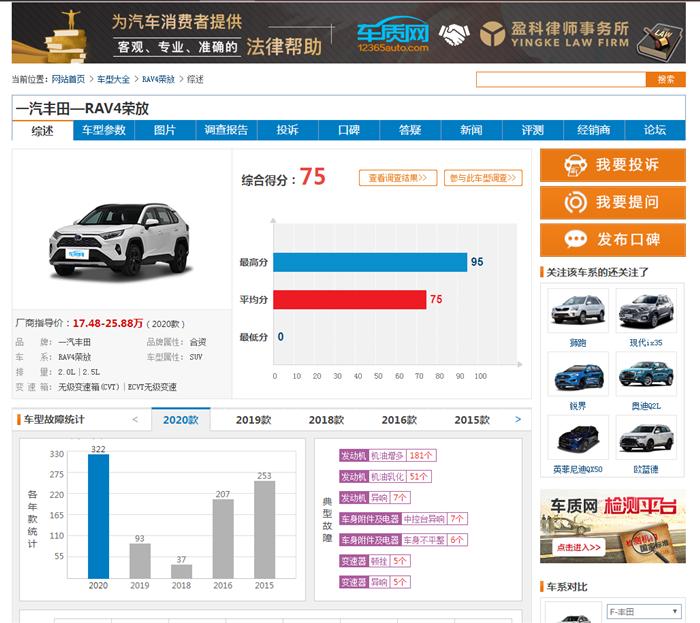Viewport: 700px width, 623px height.
Task: Select the 2020款 year tab
Action: (x=181, y=419)
